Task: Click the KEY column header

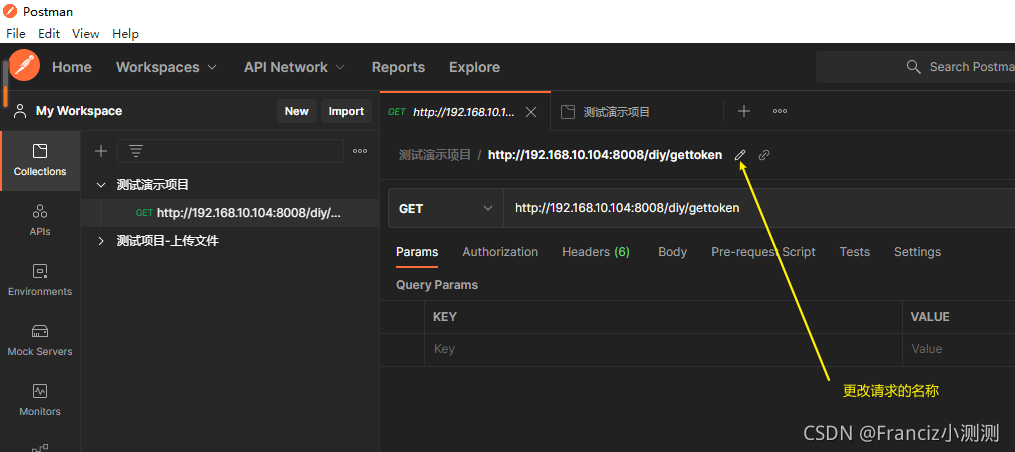Action: pos(445,317)
